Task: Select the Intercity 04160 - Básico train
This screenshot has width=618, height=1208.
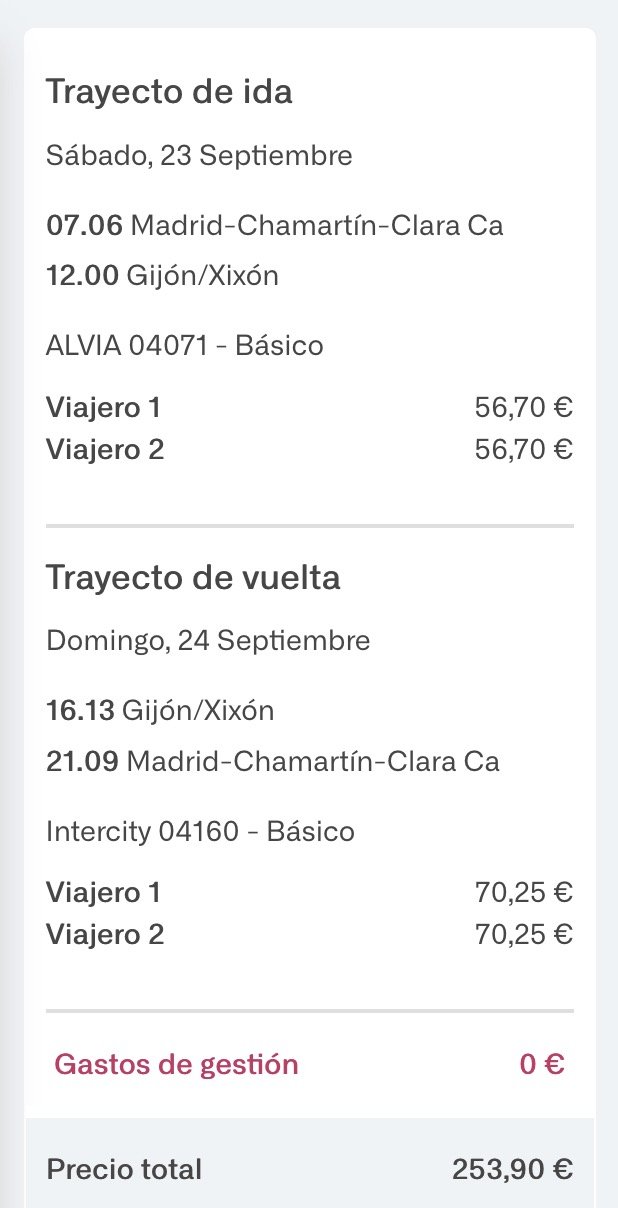Action: (x=200, y=831)
